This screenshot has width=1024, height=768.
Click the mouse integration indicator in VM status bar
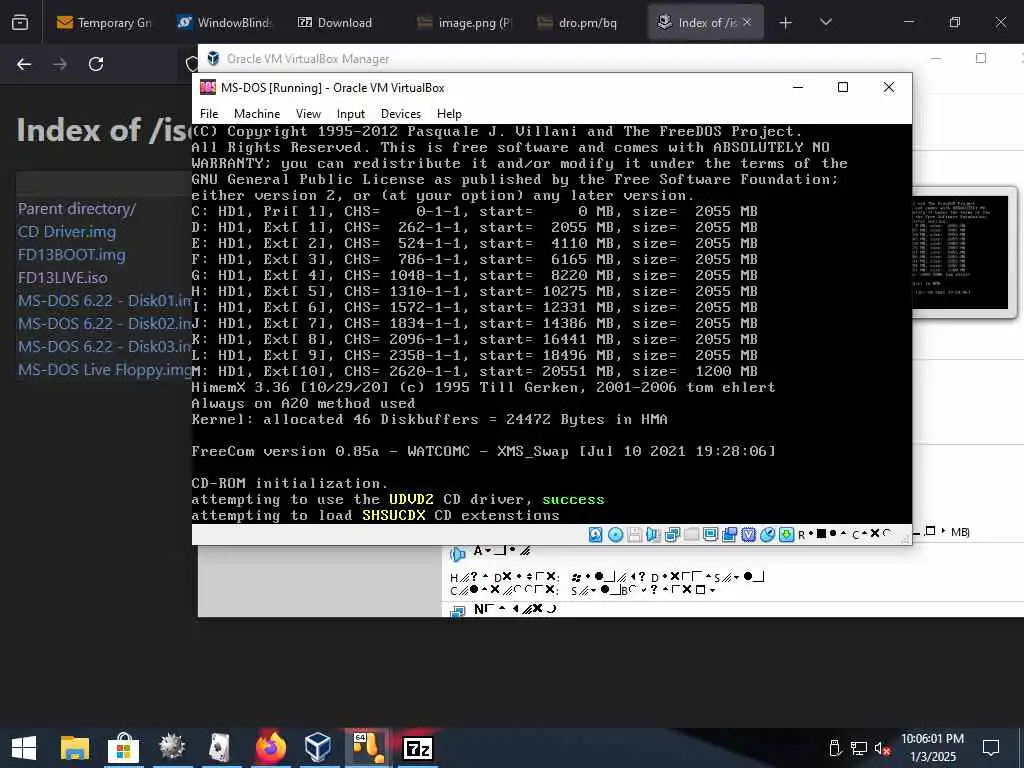[767, 535]
